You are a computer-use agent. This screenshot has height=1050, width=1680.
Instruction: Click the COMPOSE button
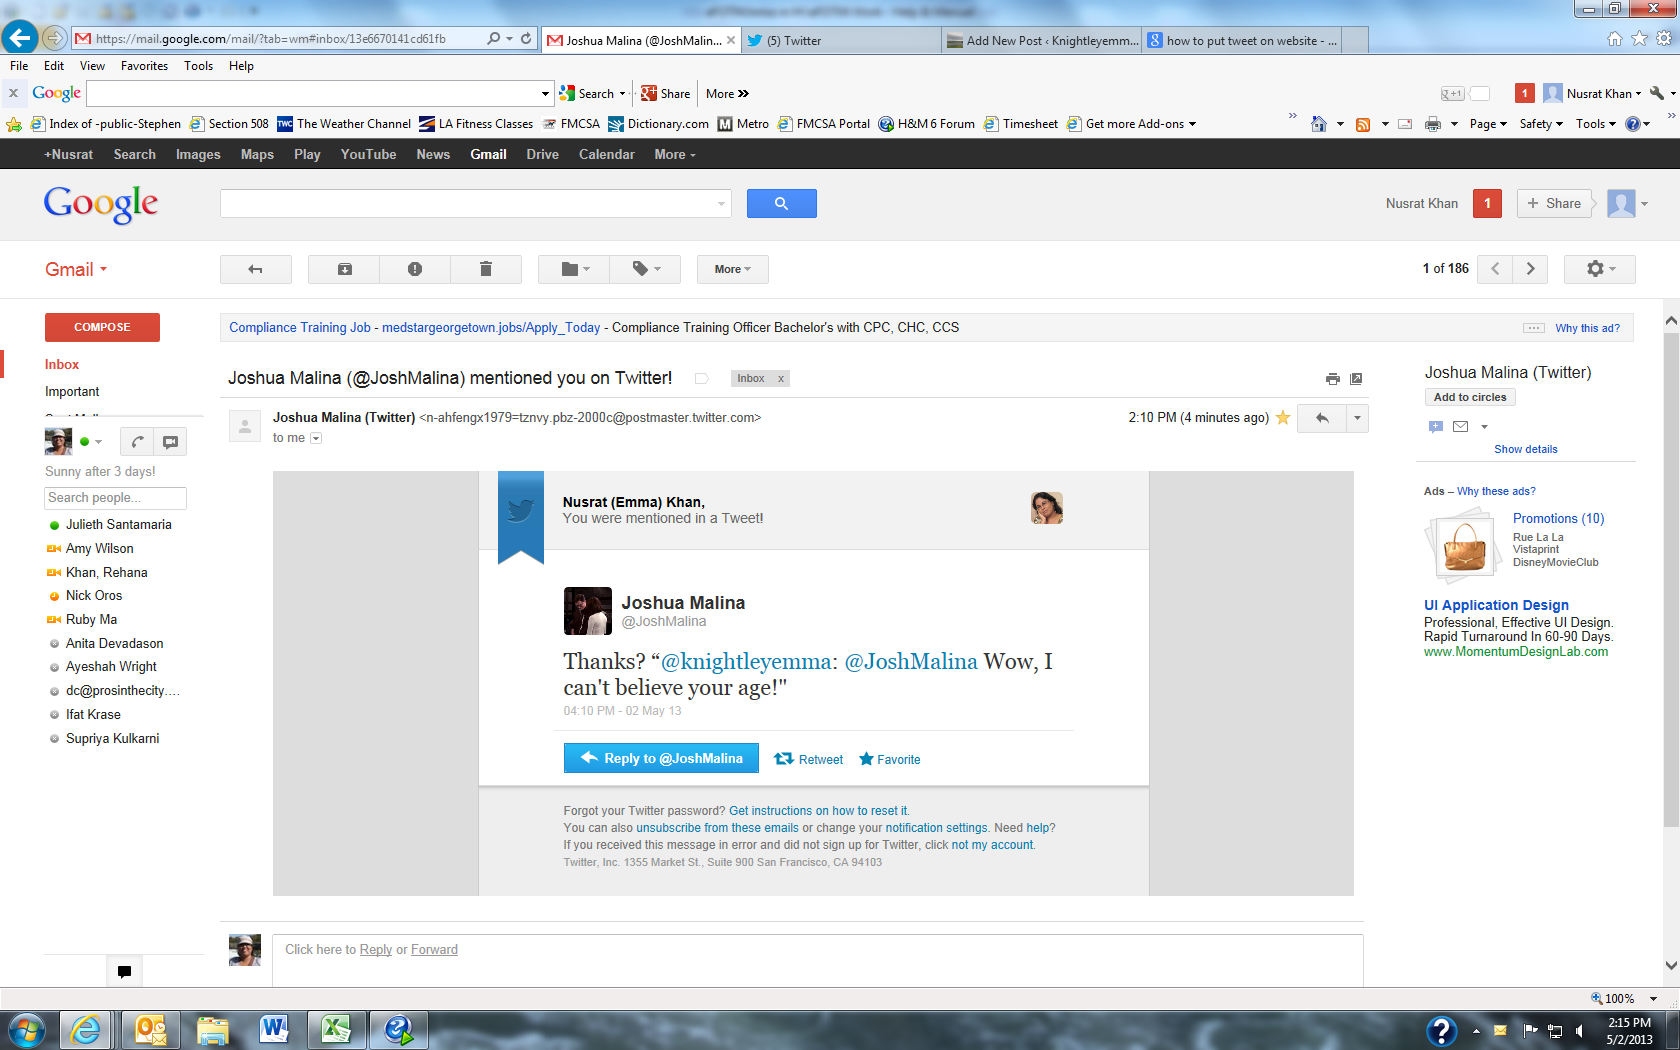pyautogui.click(x=102, y=327)
